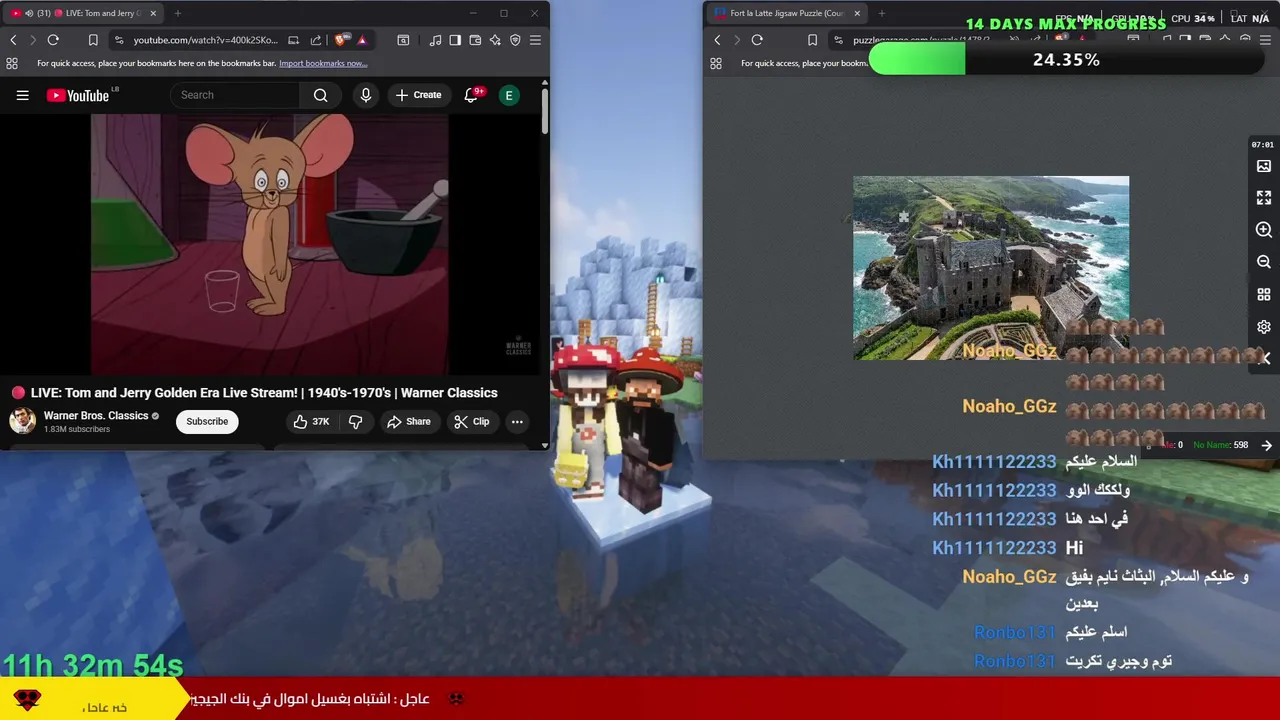This screenshot has height=720, width=1280.
Task: Open the YouTube hamburger guide menu
Action: pyautogui.click(x=23, y=95)
